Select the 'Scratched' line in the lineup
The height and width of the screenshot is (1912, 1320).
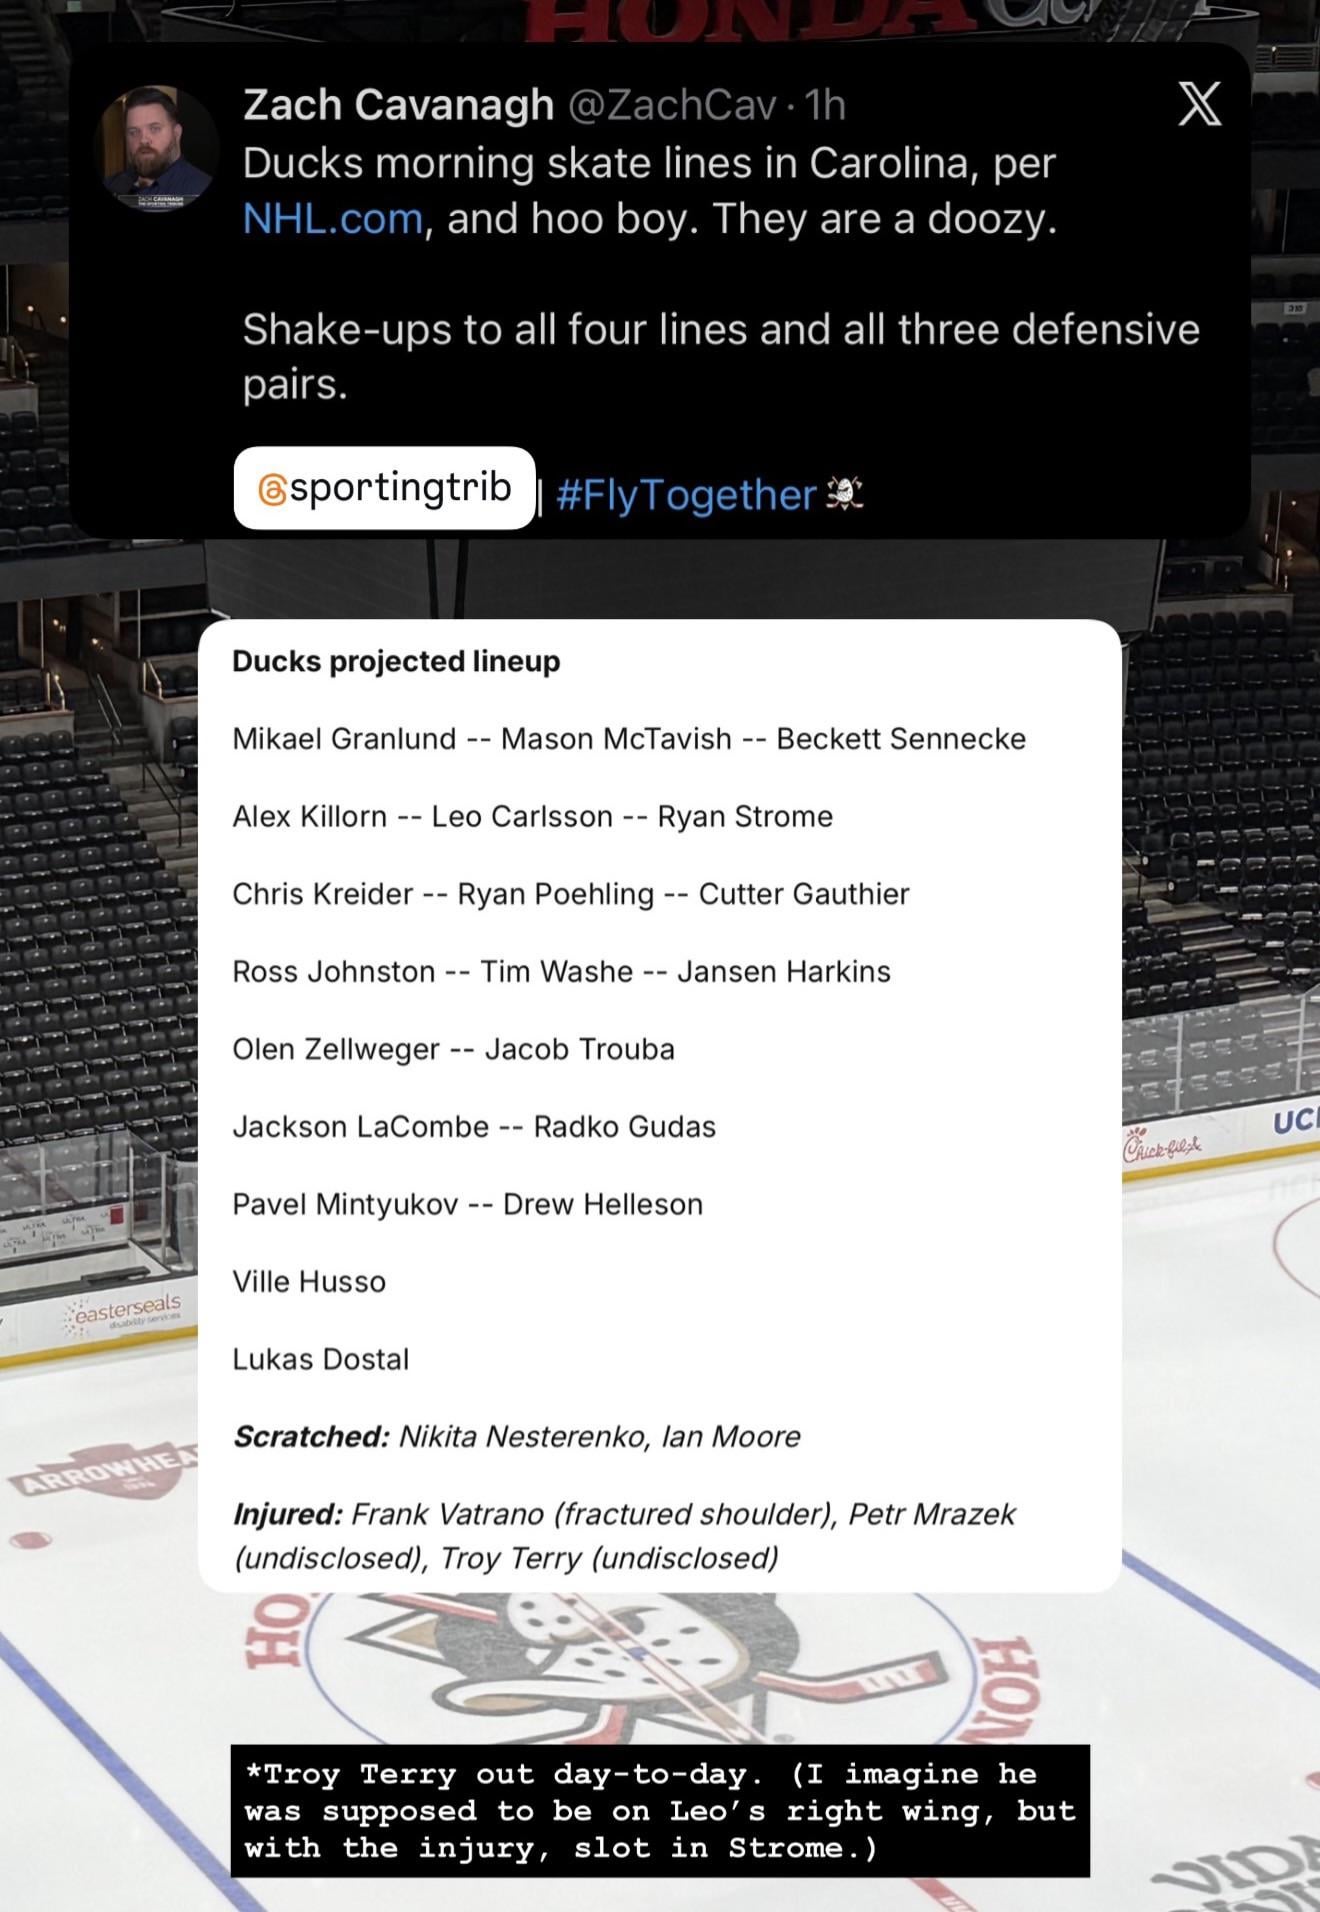516,1437
